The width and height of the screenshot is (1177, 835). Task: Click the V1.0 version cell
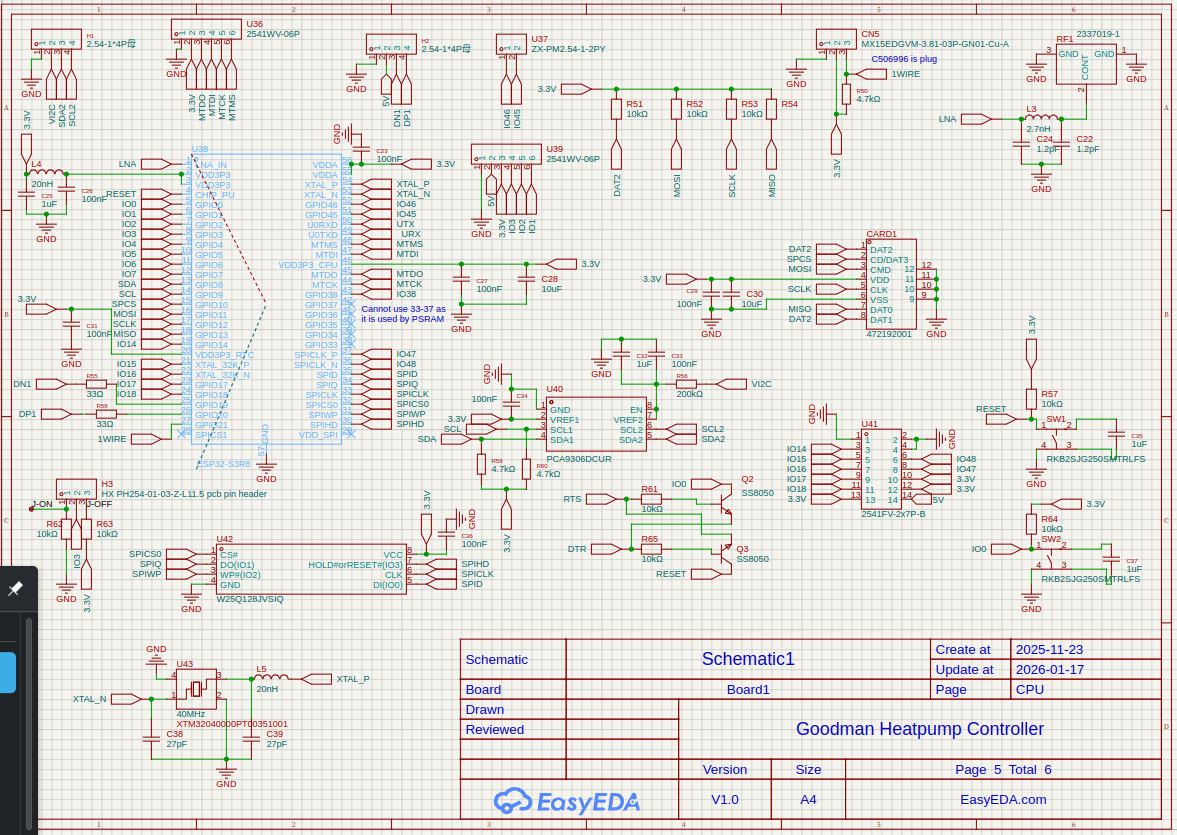coord(724,799)
